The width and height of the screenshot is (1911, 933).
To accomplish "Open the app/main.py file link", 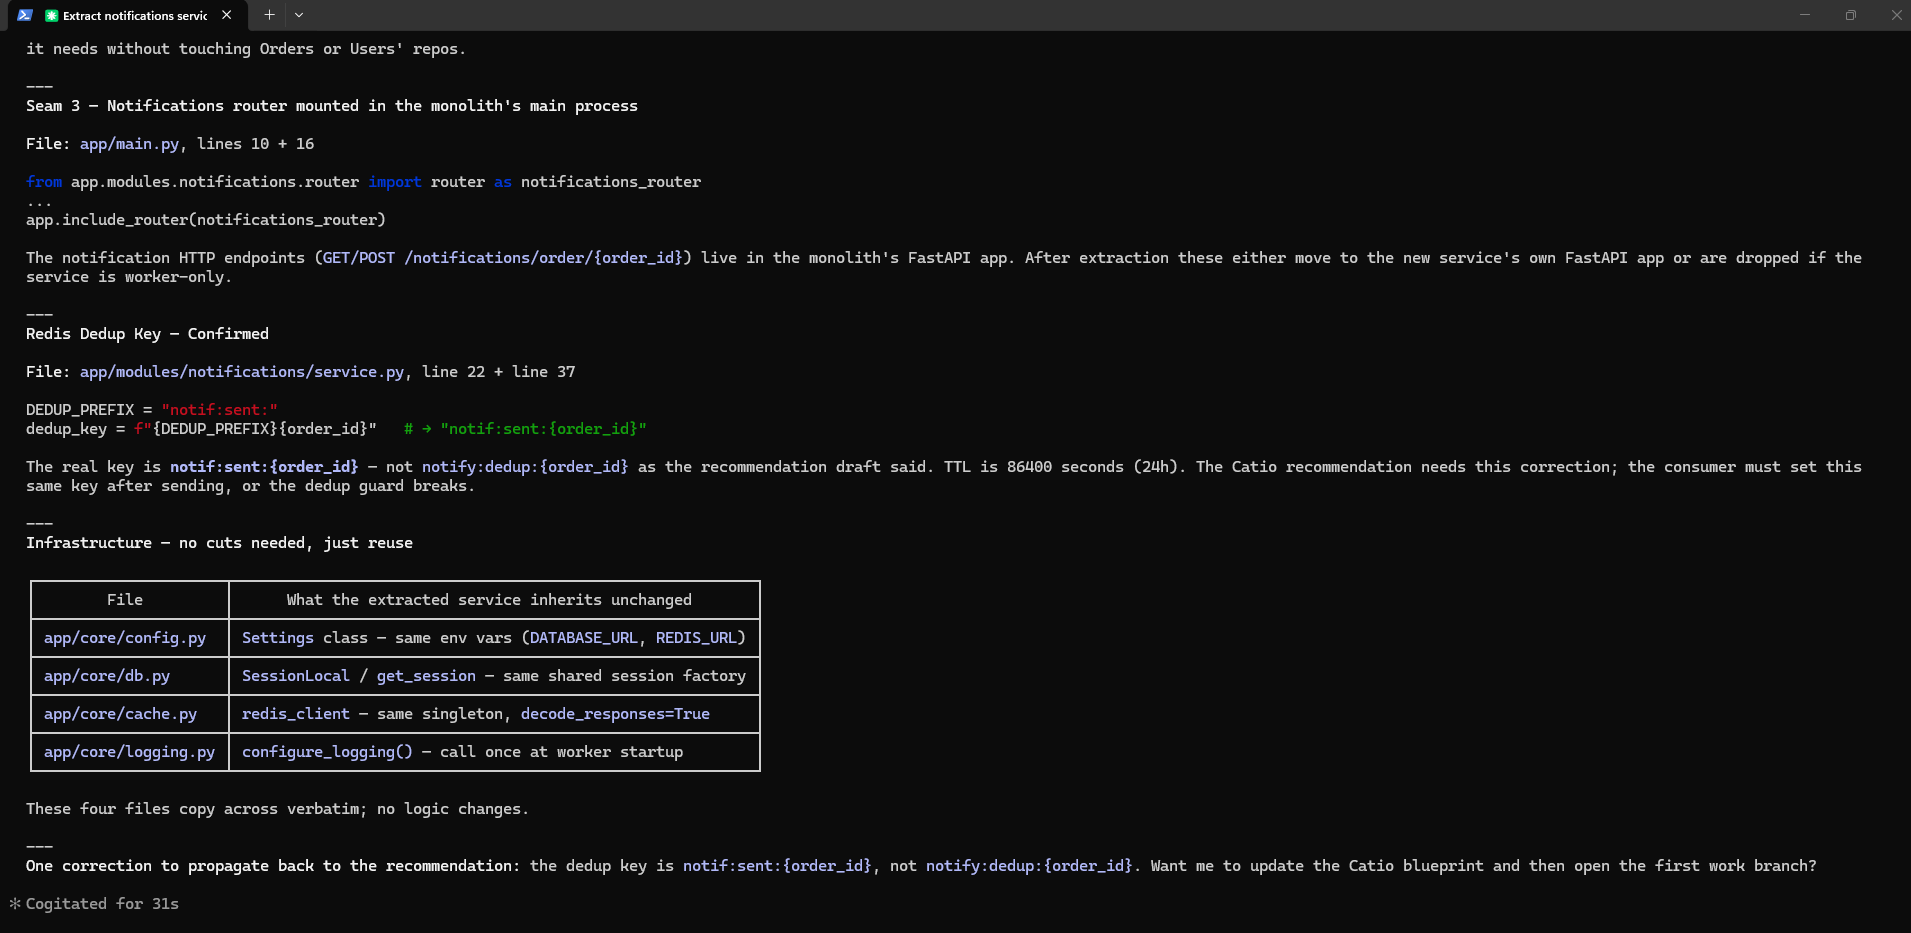I will 129,144.
